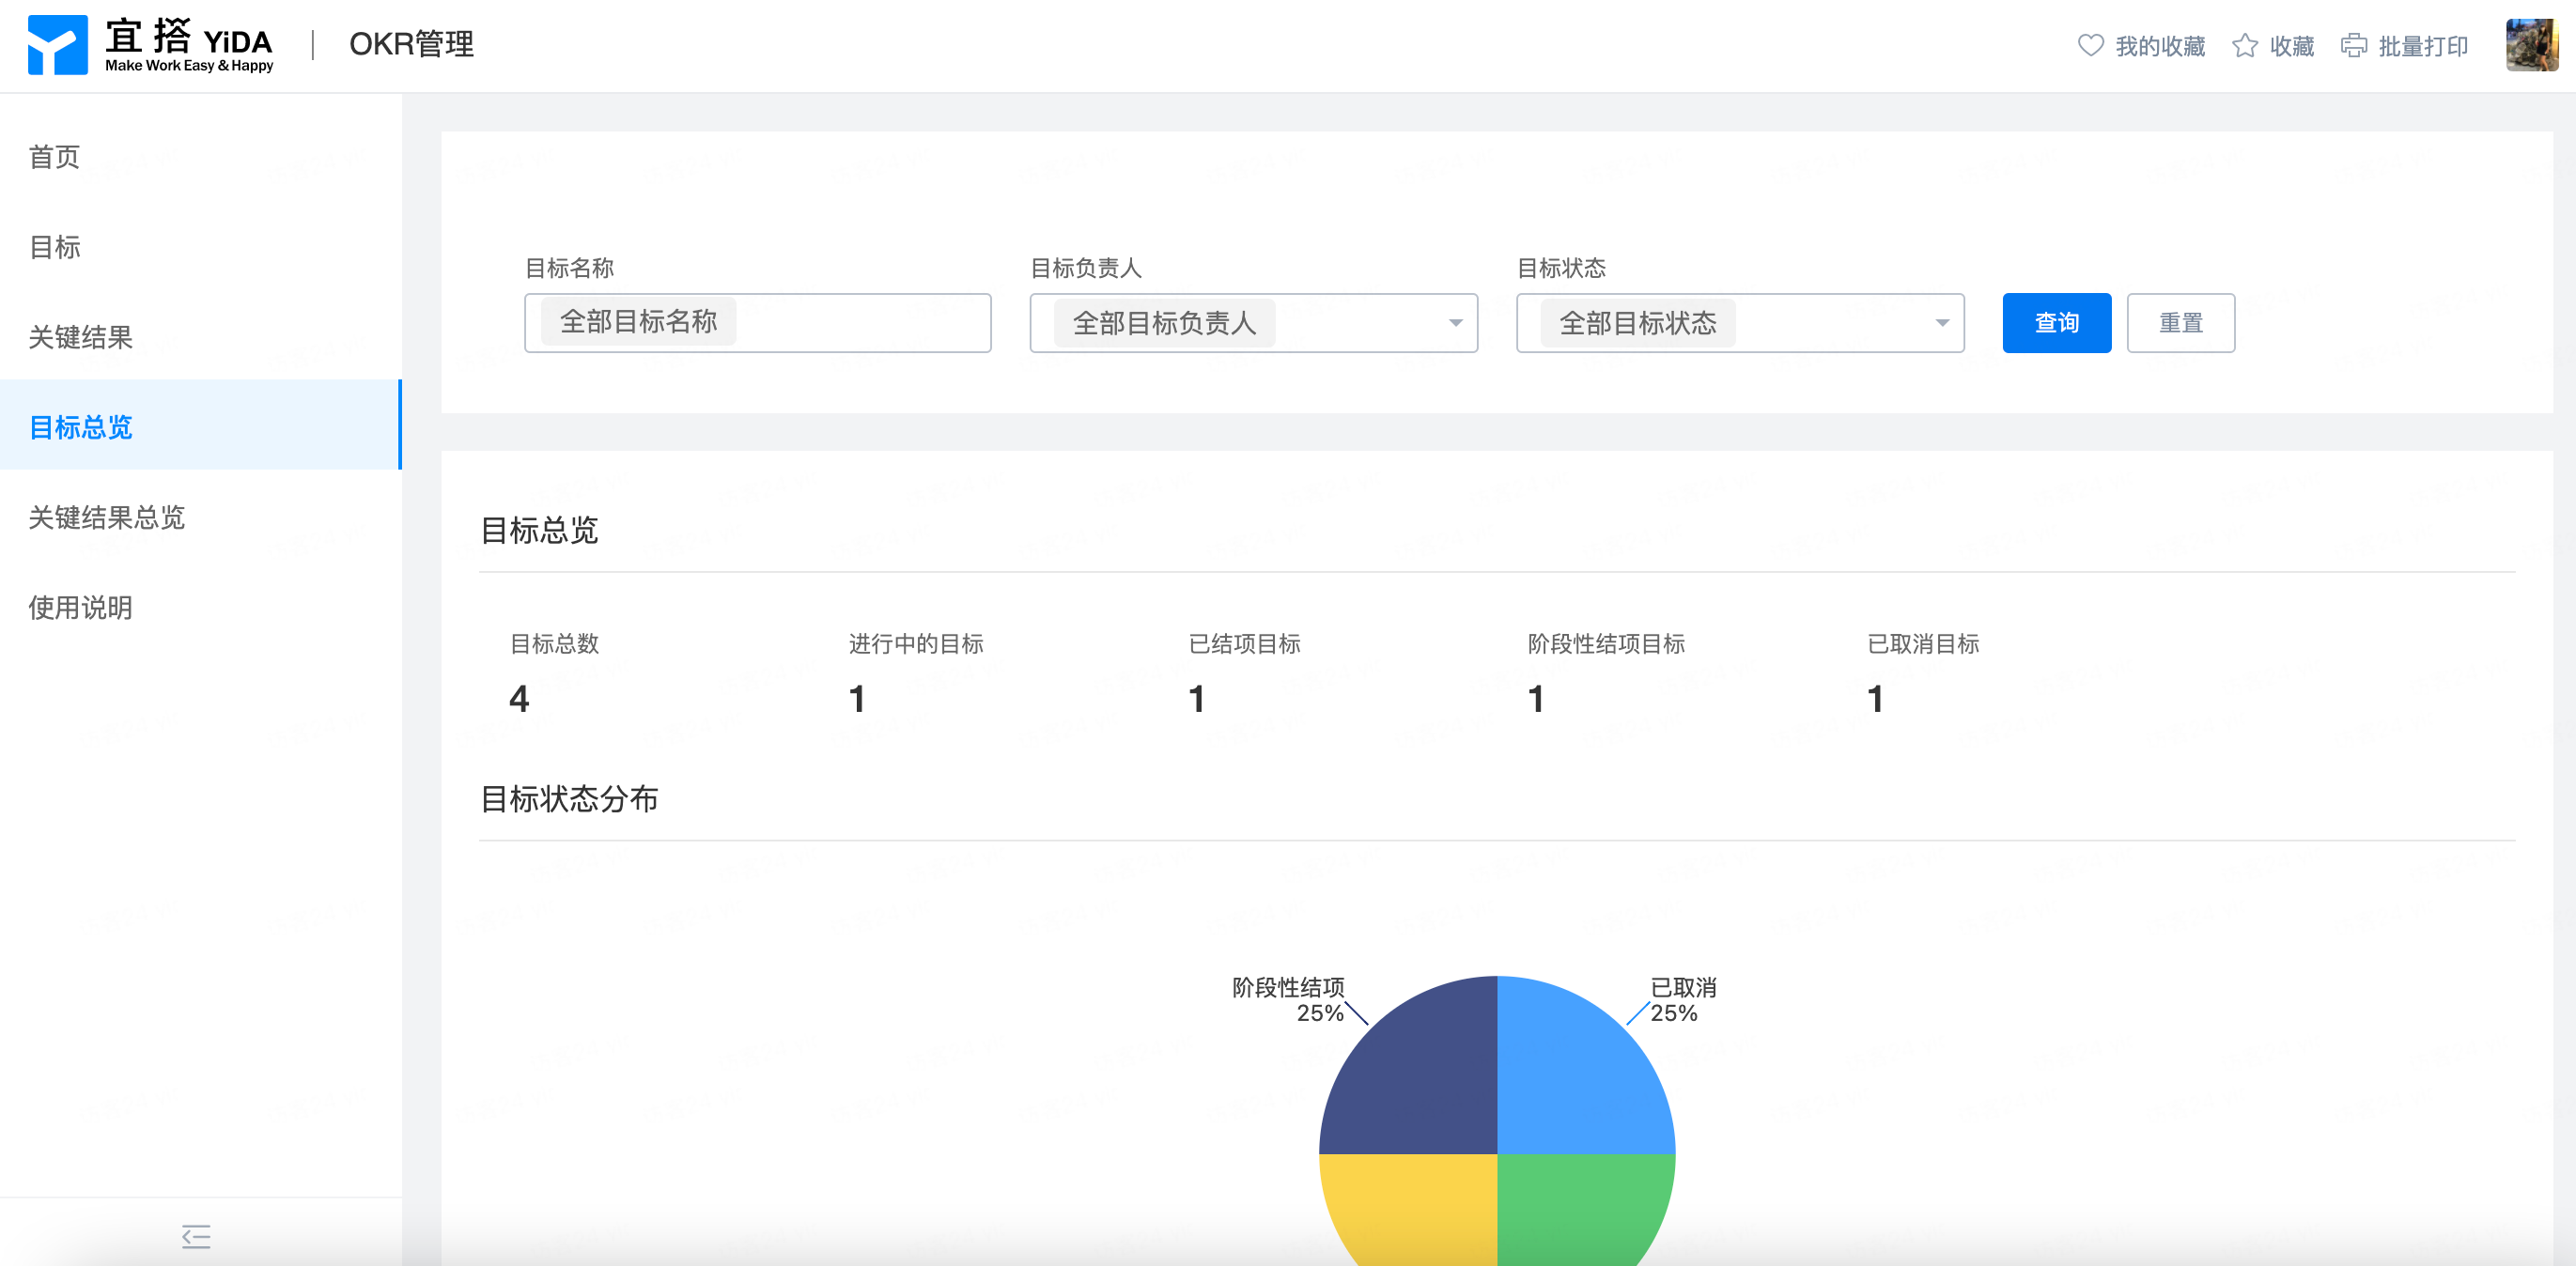Click the heart icon for 我的收藏
The width and height of the screenshot is (2576, 1266).
tap(2090, 45)
